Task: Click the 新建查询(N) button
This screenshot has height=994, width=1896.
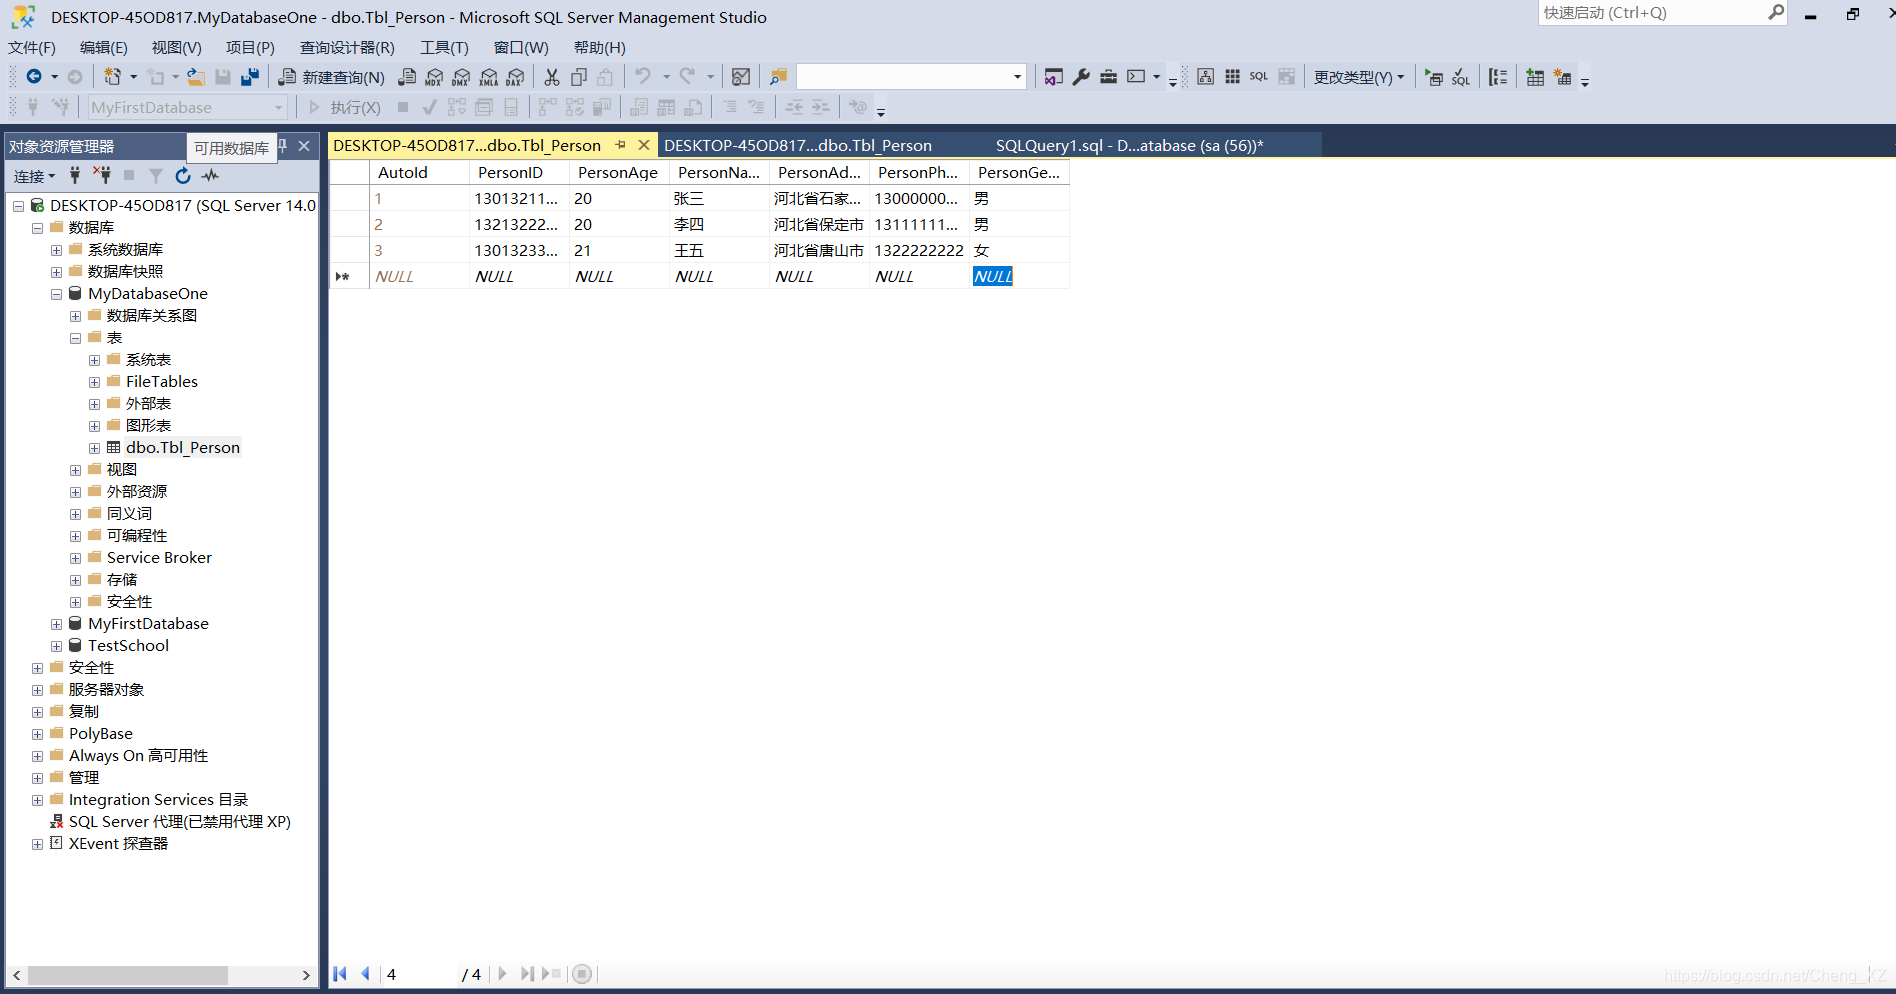Action: coord(331,77)
